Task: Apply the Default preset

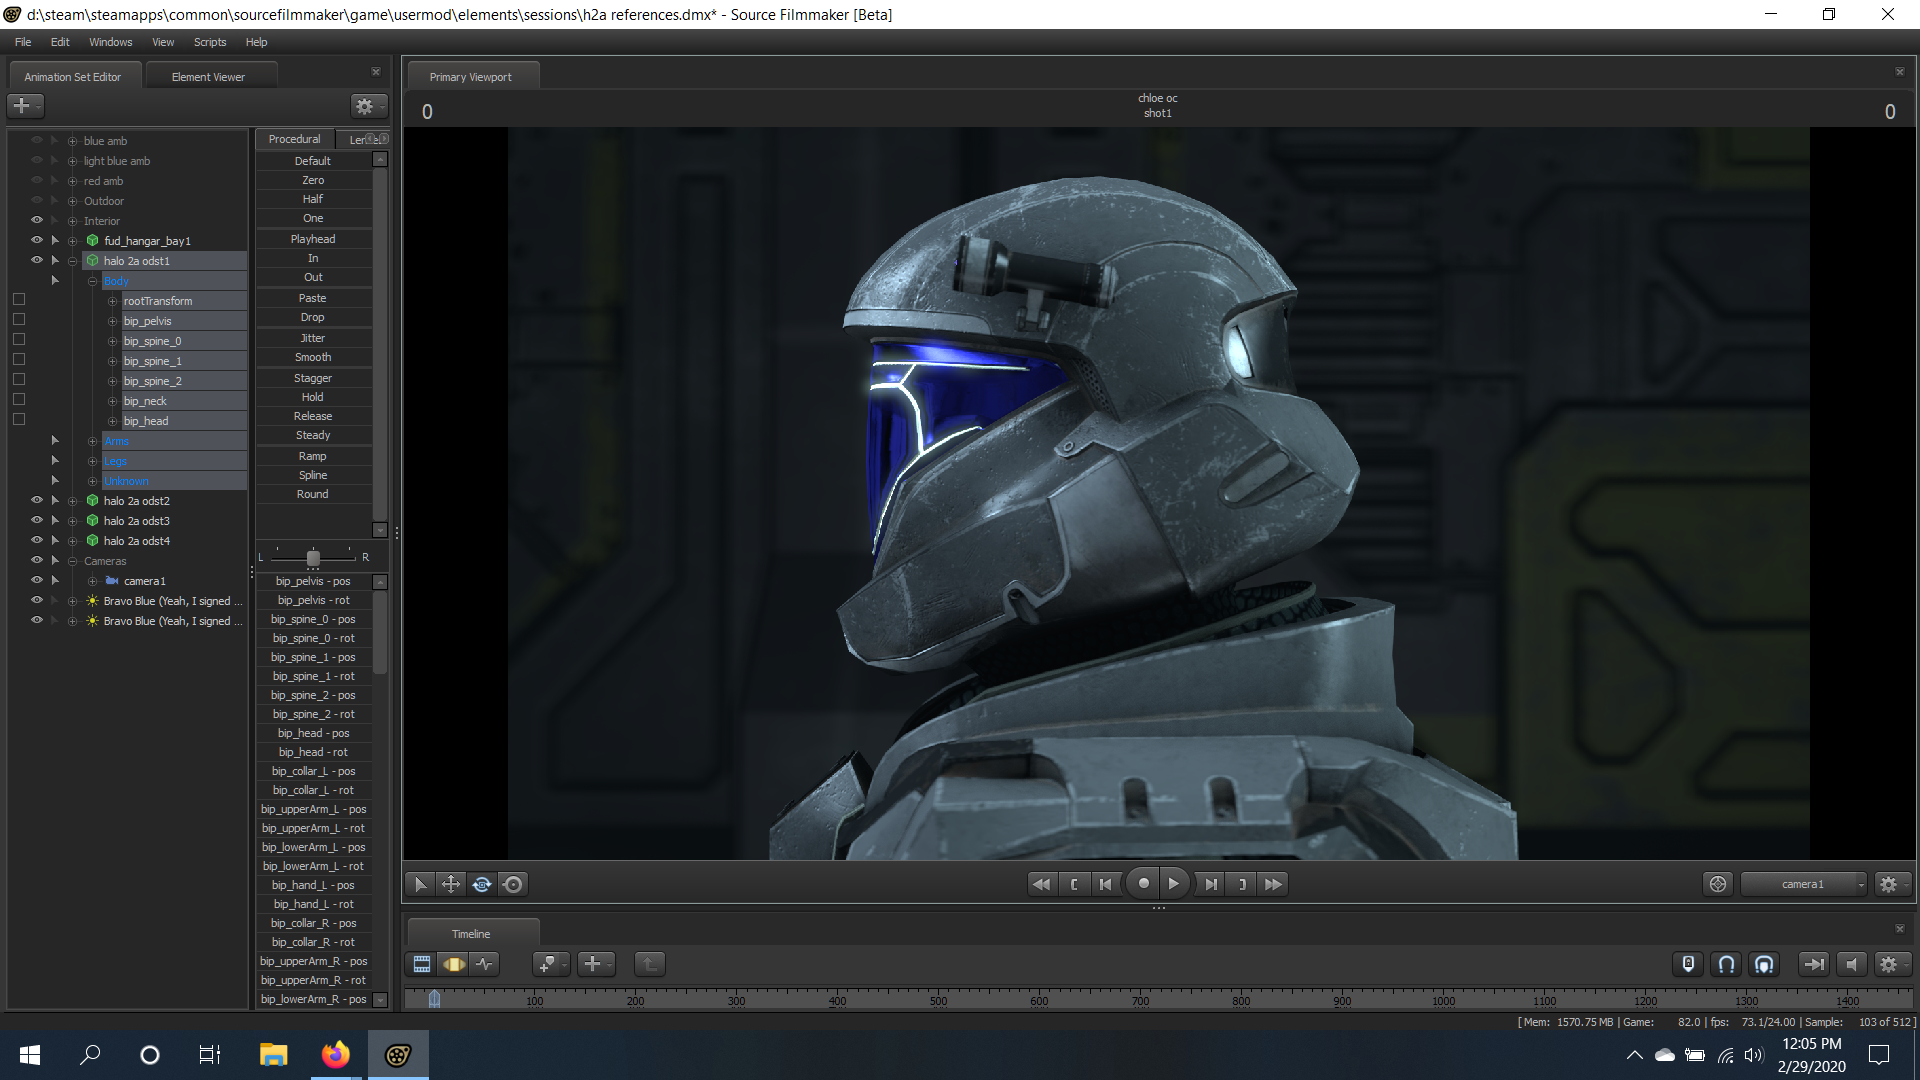Action: click(313, 161)
